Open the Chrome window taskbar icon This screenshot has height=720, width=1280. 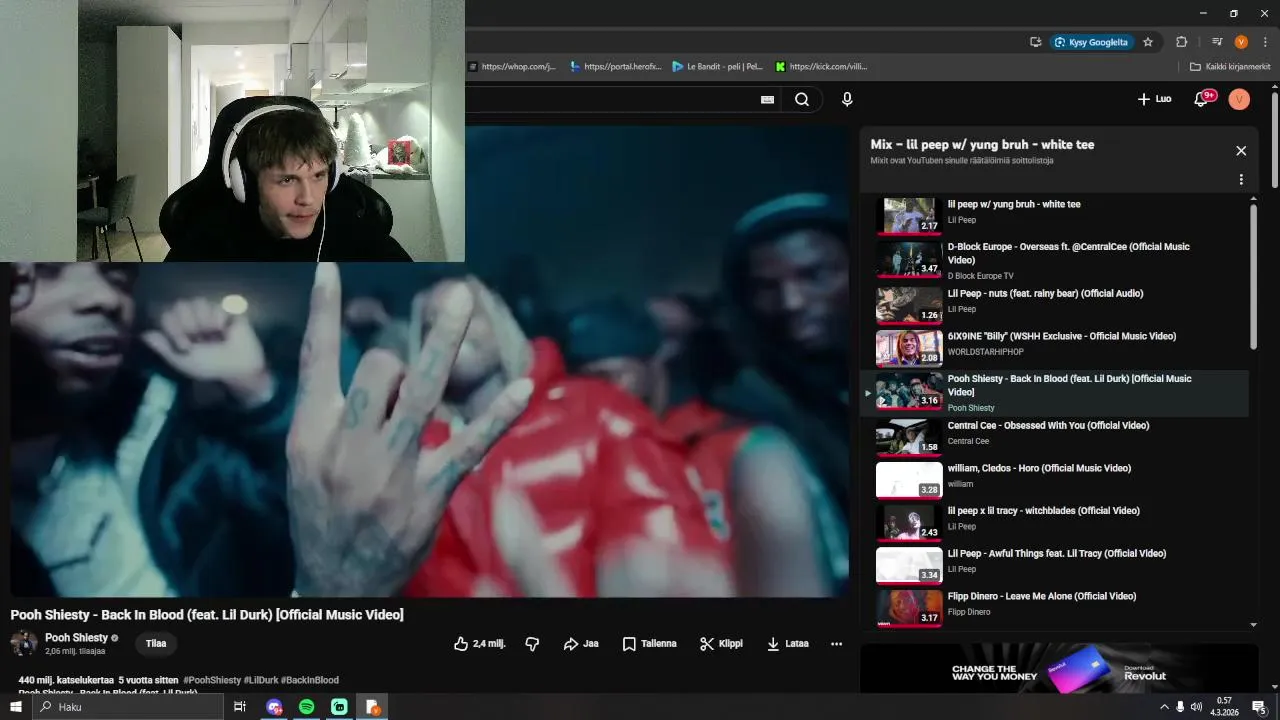373,707
